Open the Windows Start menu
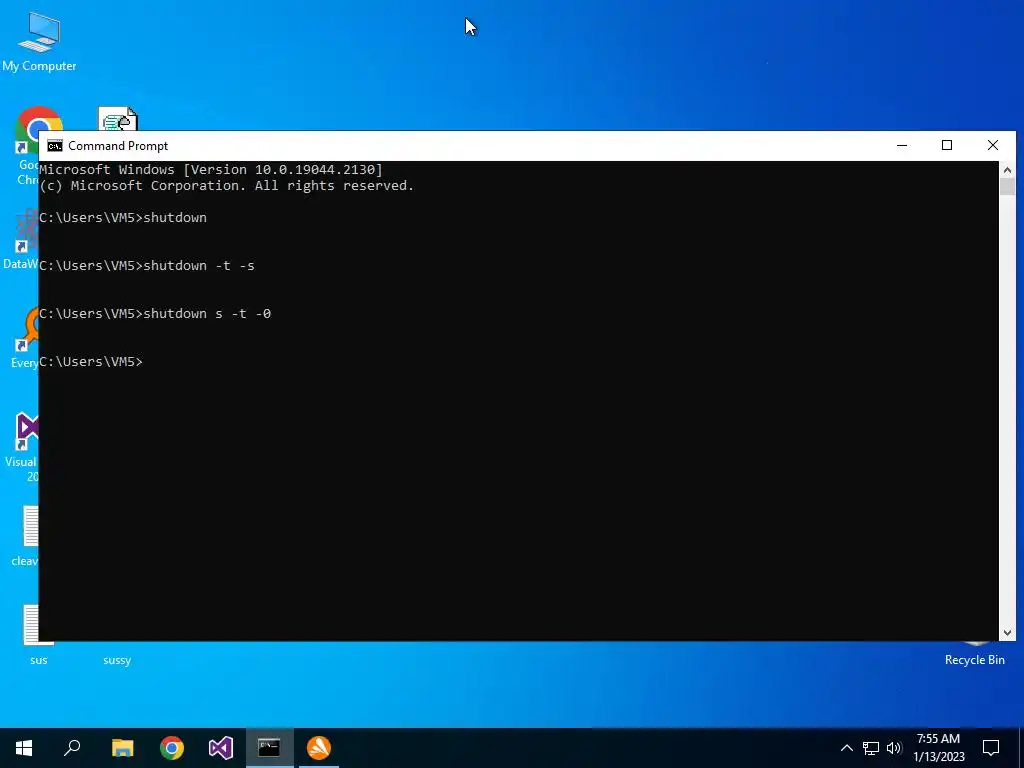 point(24,748)
